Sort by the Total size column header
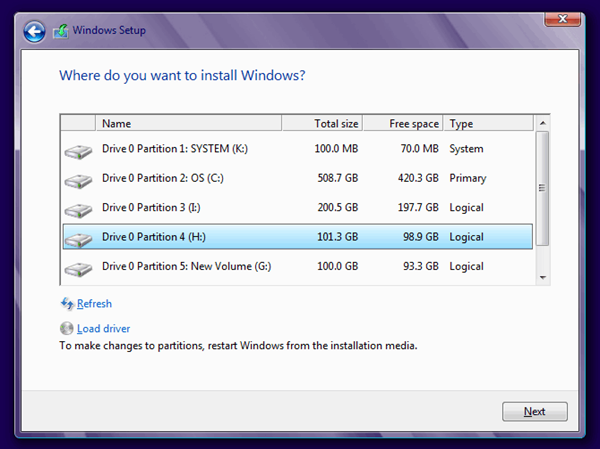This screenshot has width=600, height=449. coord(322,123)
